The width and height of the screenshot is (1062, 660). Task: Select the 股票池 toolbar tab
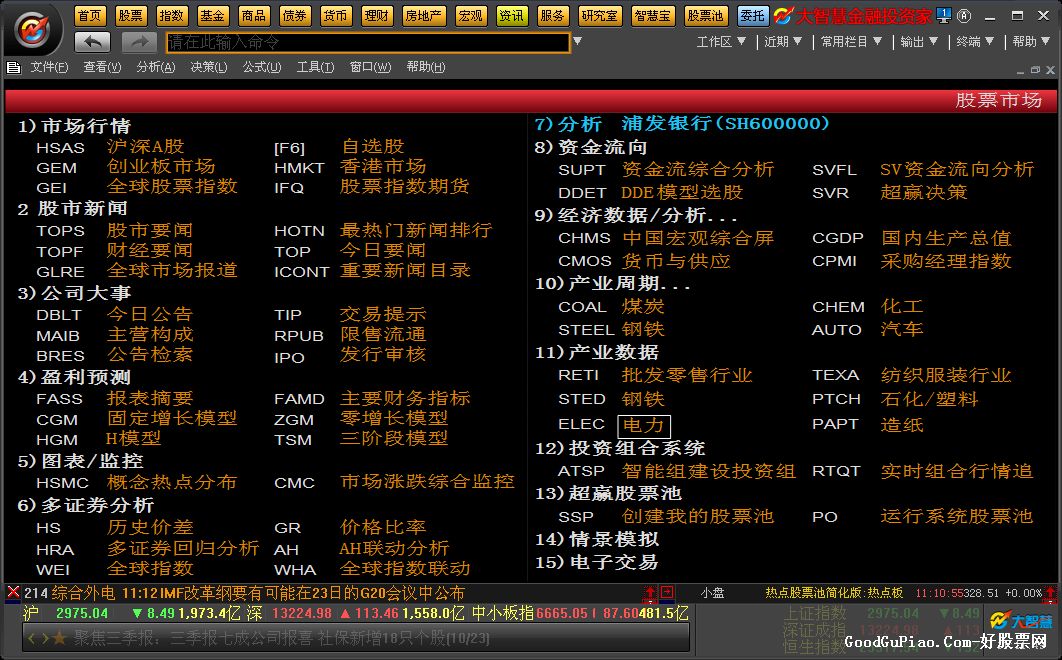click(x=706, y=16)
